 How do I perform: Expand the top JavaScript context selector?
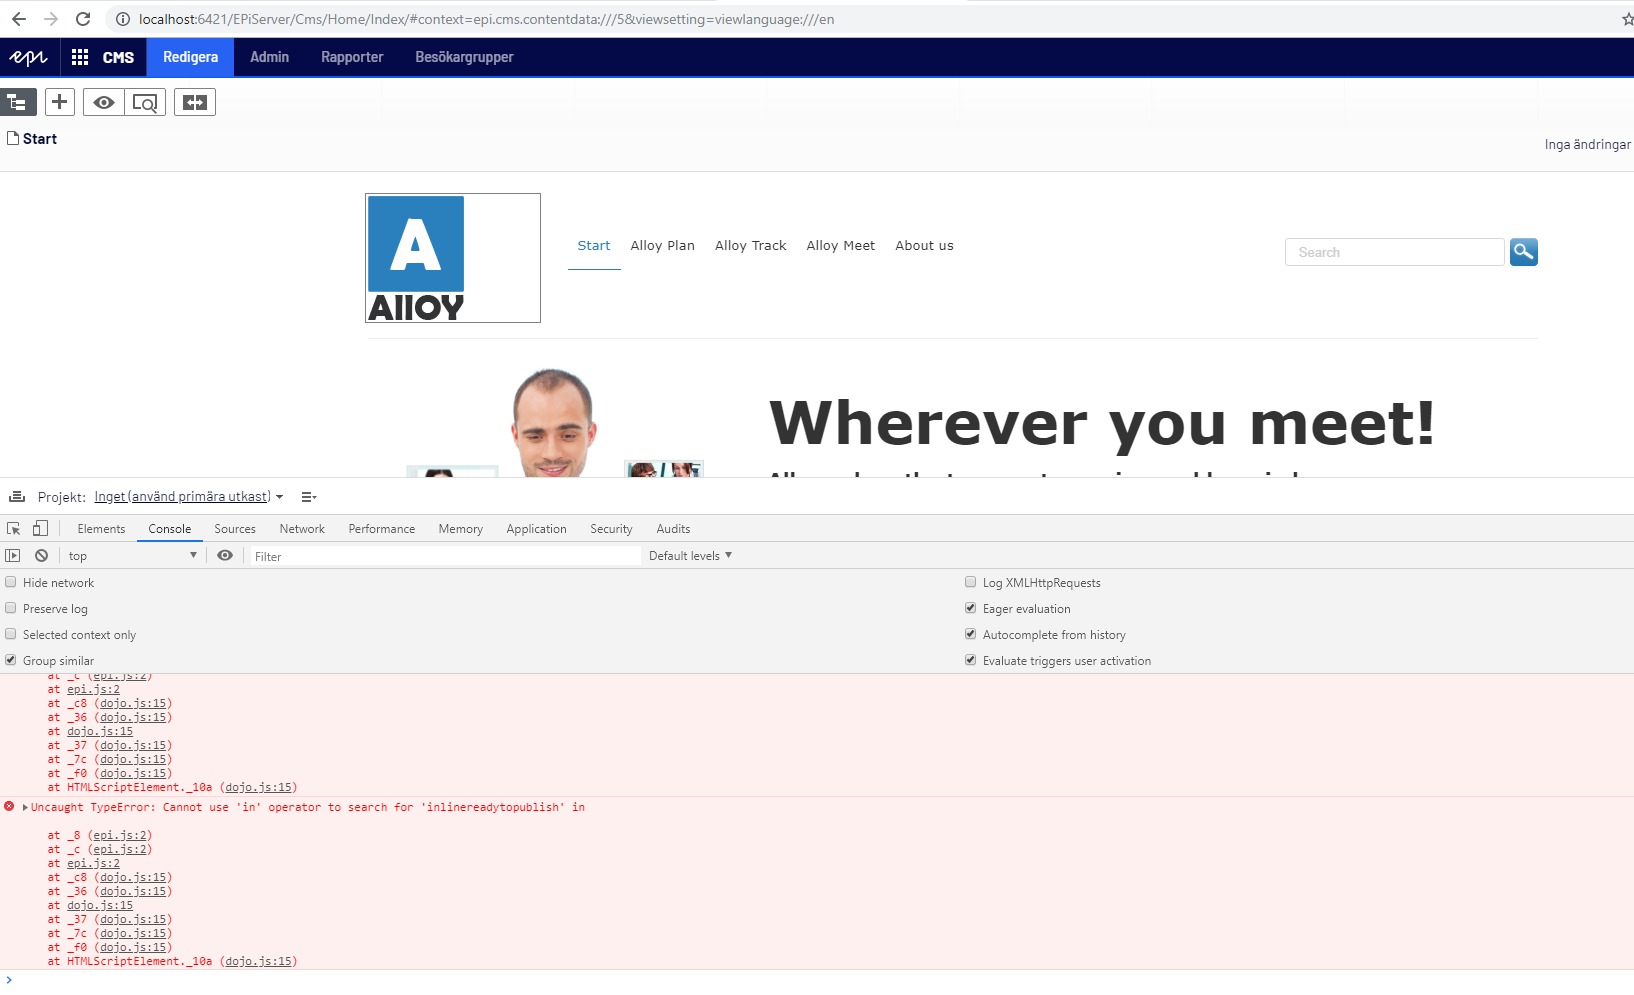pyautogui.click(x=132, y=556)
